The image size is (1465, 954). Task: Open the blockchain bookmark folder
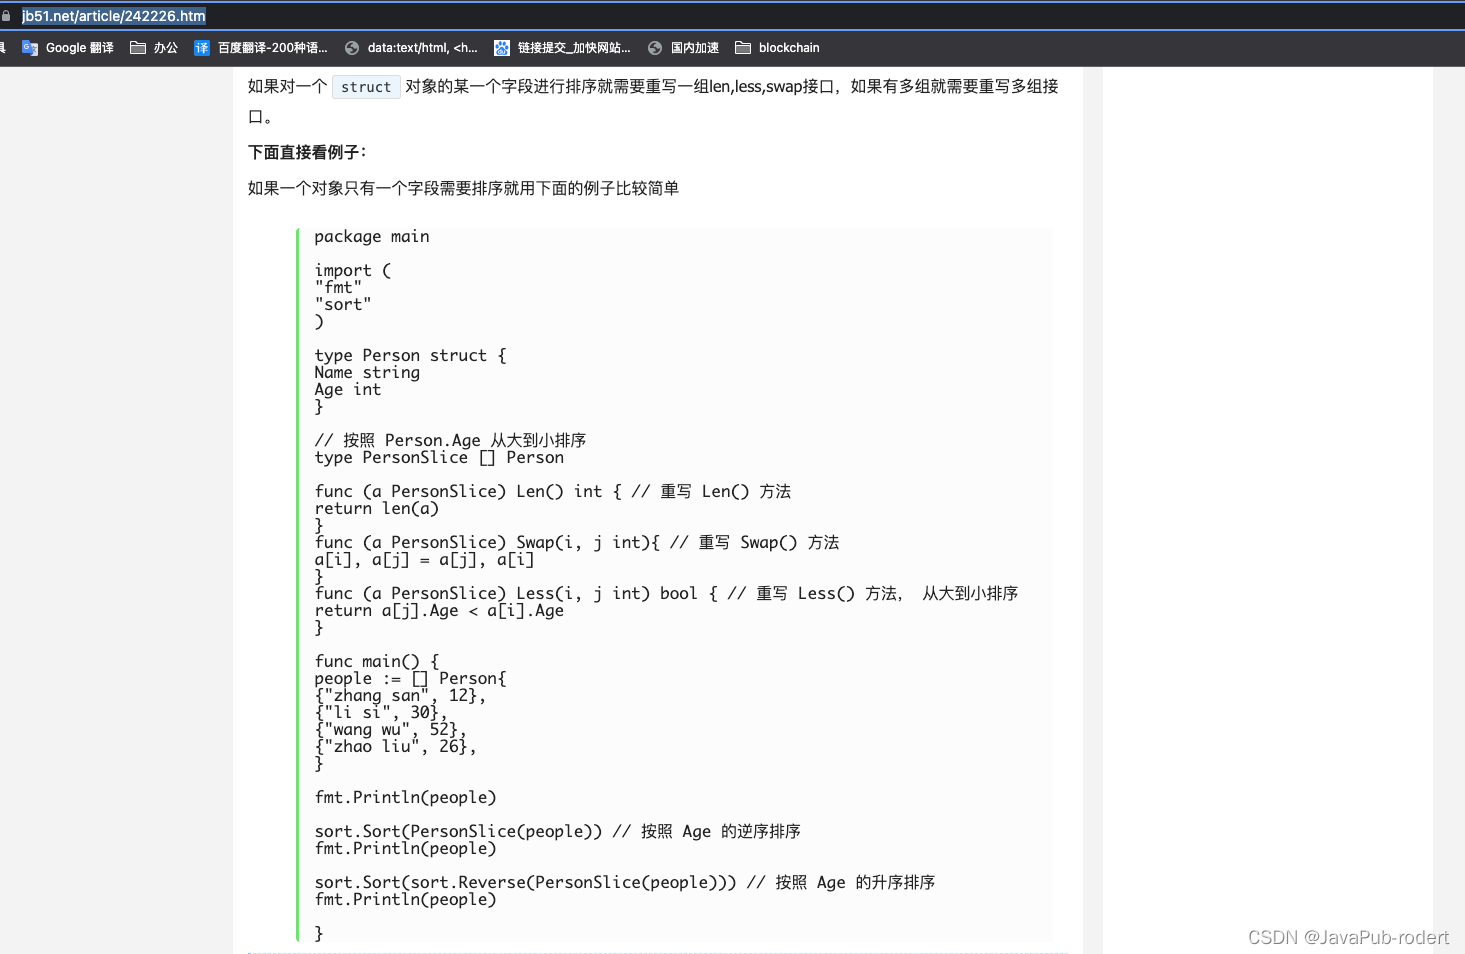point(777,48)
